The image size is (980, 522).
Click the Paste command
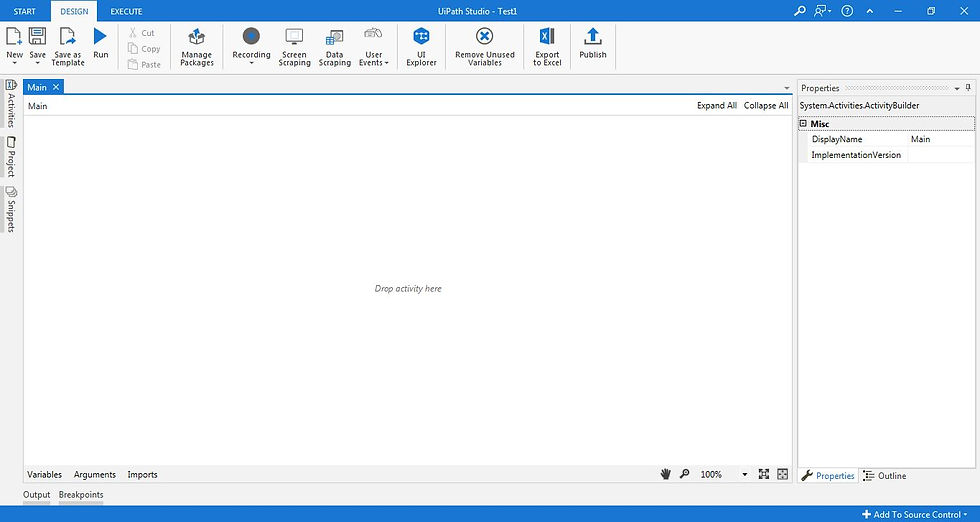pos(144,64)
